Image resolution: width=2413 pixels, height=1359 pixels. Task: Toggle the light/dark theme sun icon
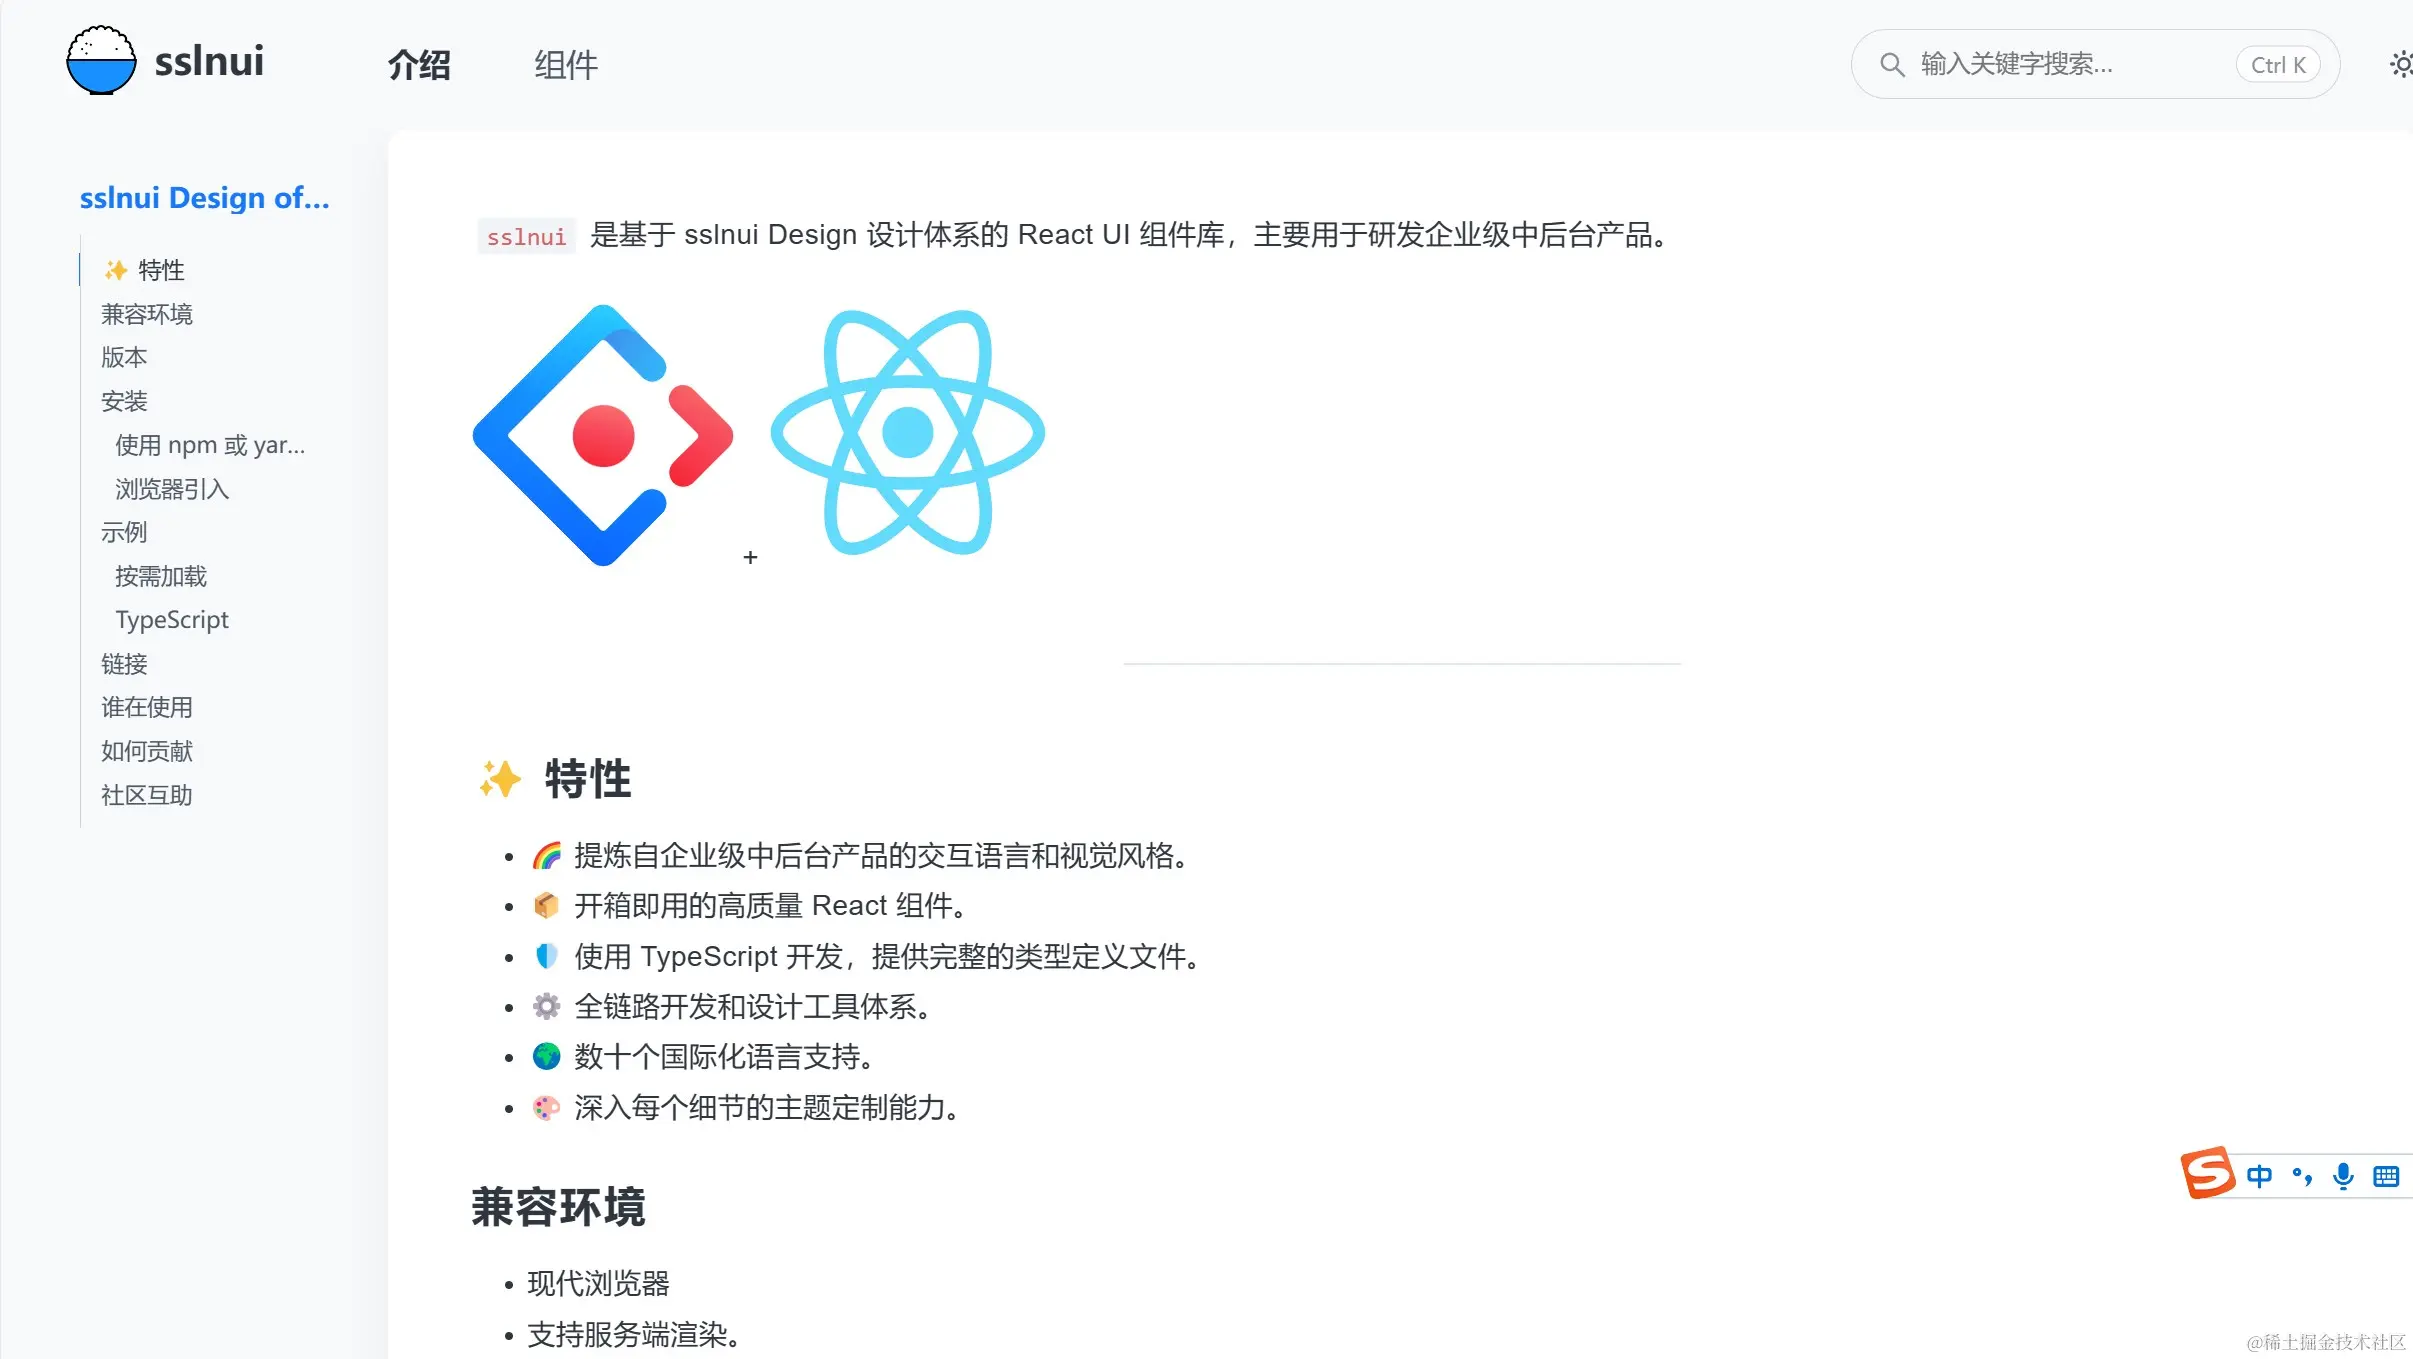[x=2400, y=65]
